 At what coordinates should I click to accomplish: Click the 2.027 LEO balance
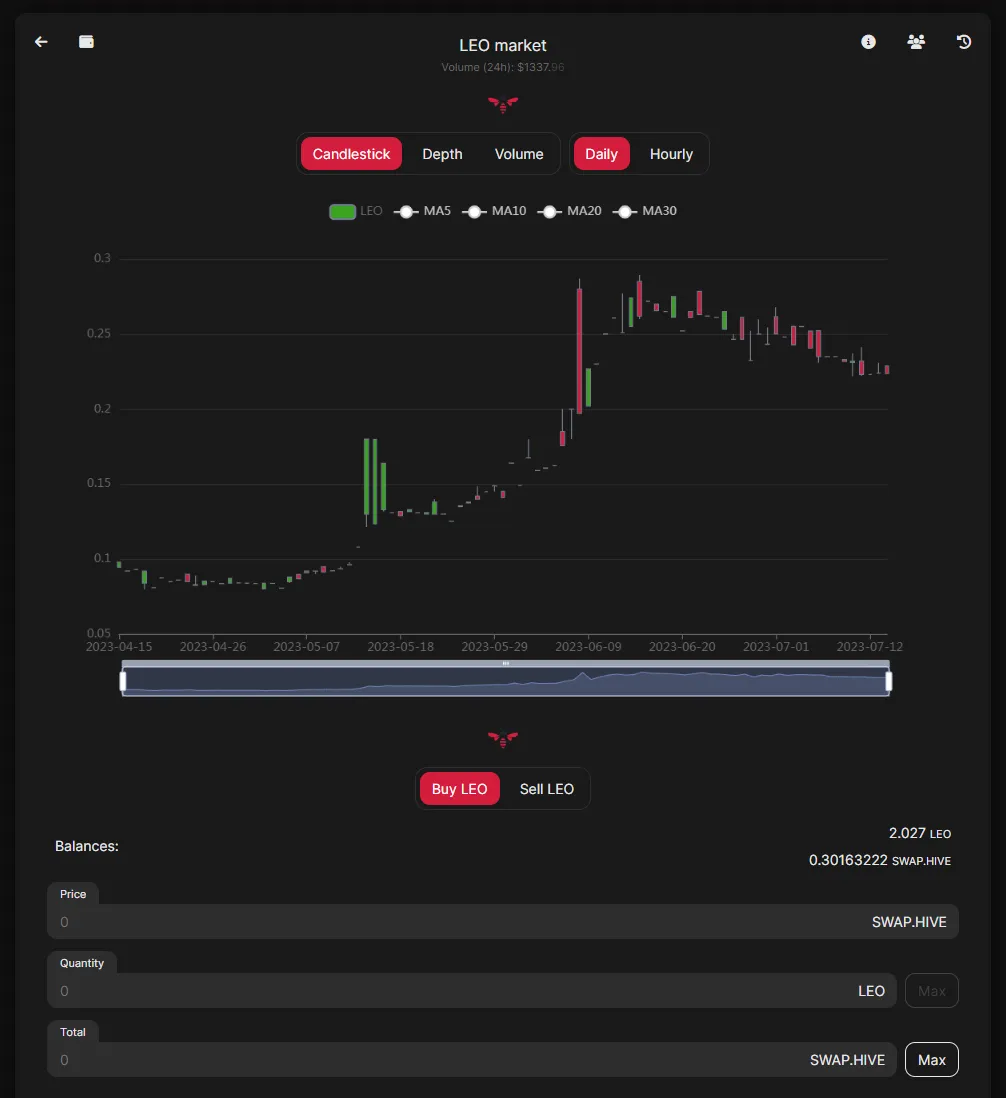[x=919, y=833]
